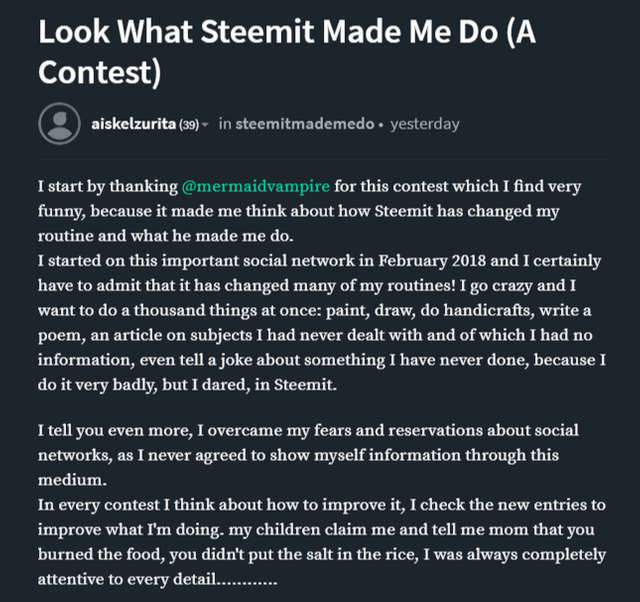Click the single-word line "medium."

pyautogui.click(x=72, y=480)
